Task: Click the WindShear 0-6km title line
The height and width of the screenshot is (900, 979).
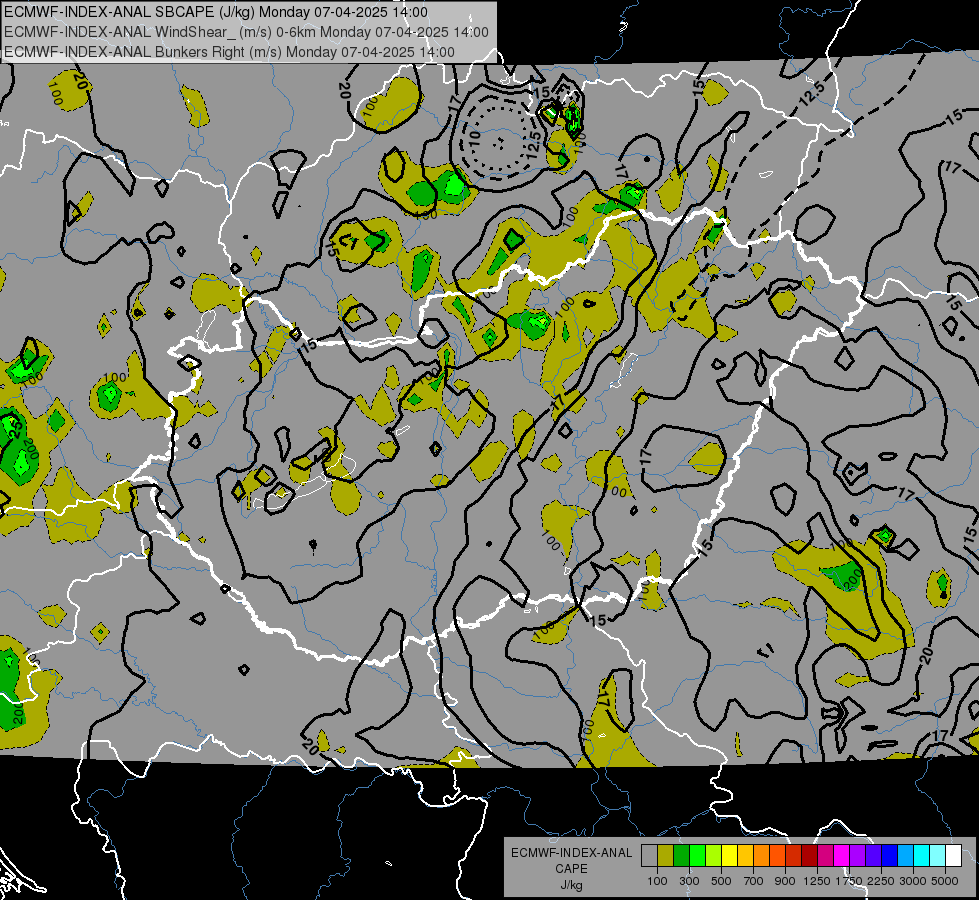Action: 247,32
